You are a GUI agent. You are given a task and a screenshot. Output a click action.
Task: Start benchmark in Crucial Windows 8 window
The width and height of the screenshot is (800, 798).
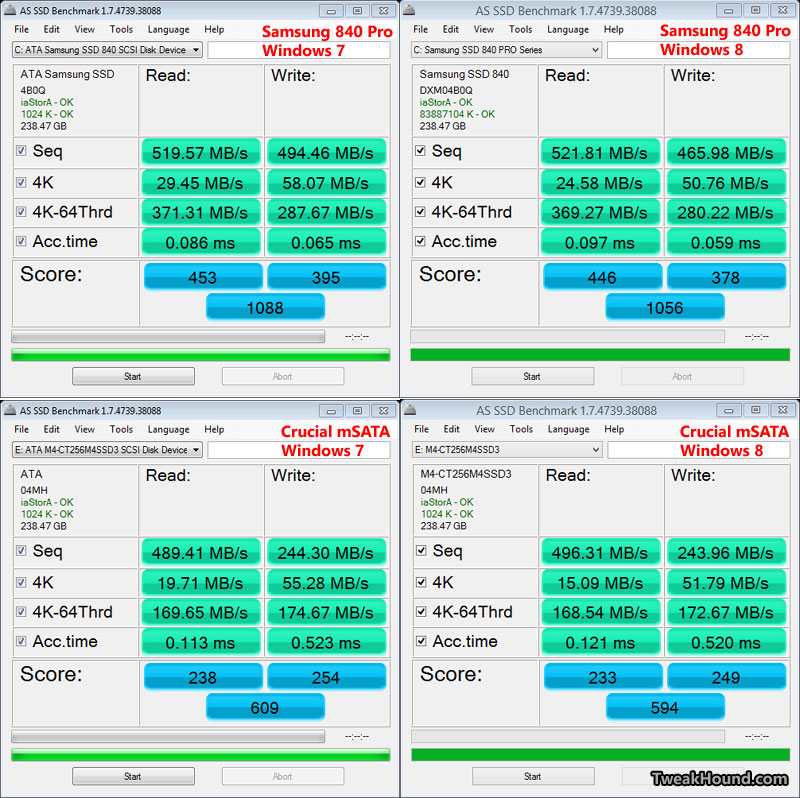(x=533, y=777)
